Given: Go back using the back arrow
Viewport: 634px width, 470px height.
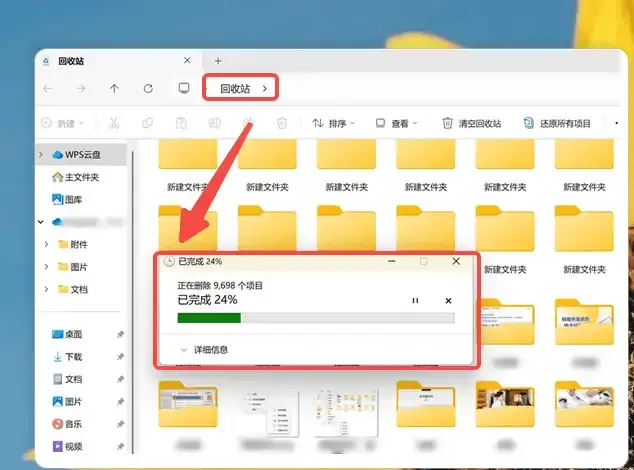Looking at the screenshot, I should tap(48, 88).
